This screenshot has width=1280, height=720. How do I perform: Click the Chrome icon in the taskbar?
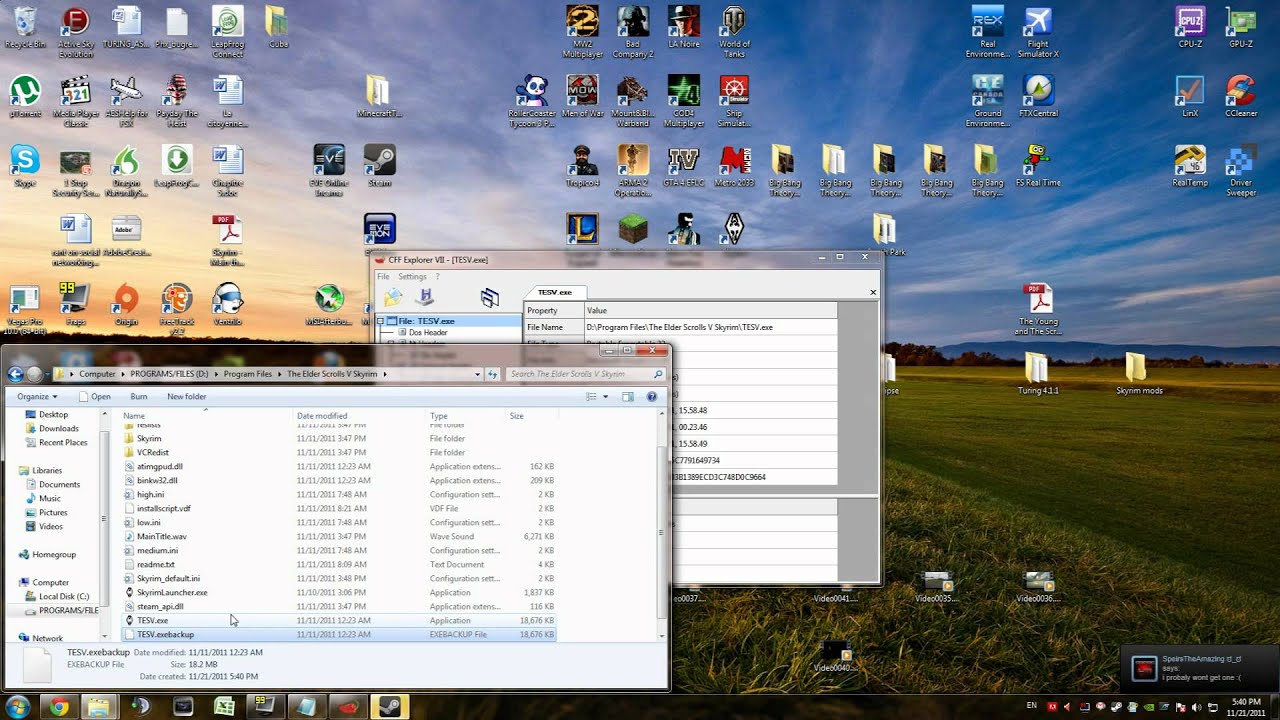pyautogui.click(x=58, y=707)
